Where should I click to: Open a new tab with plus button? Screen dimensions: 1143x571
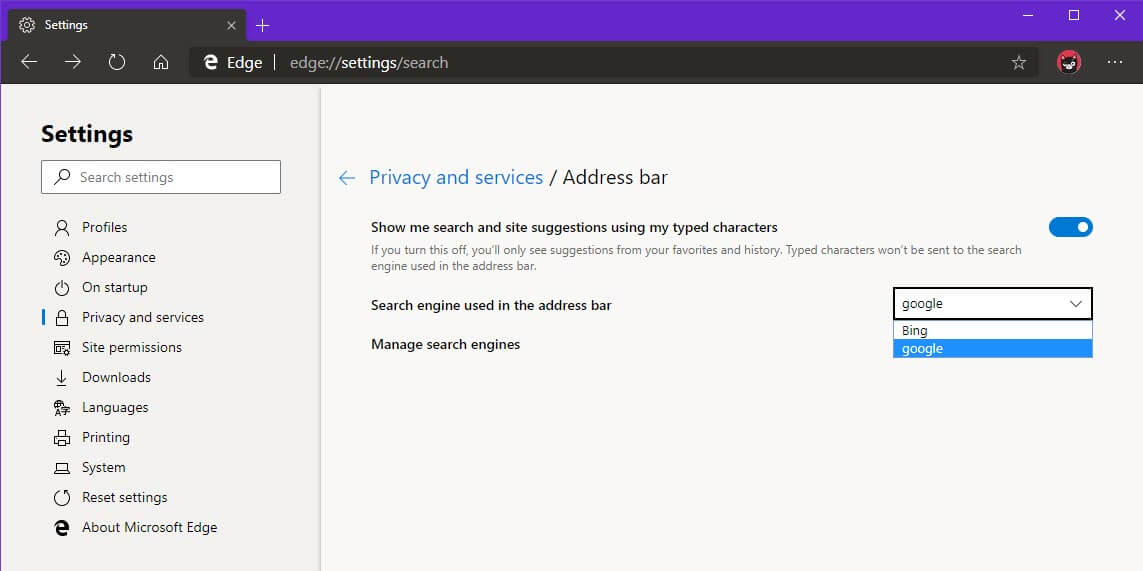(x=262, y=26)
